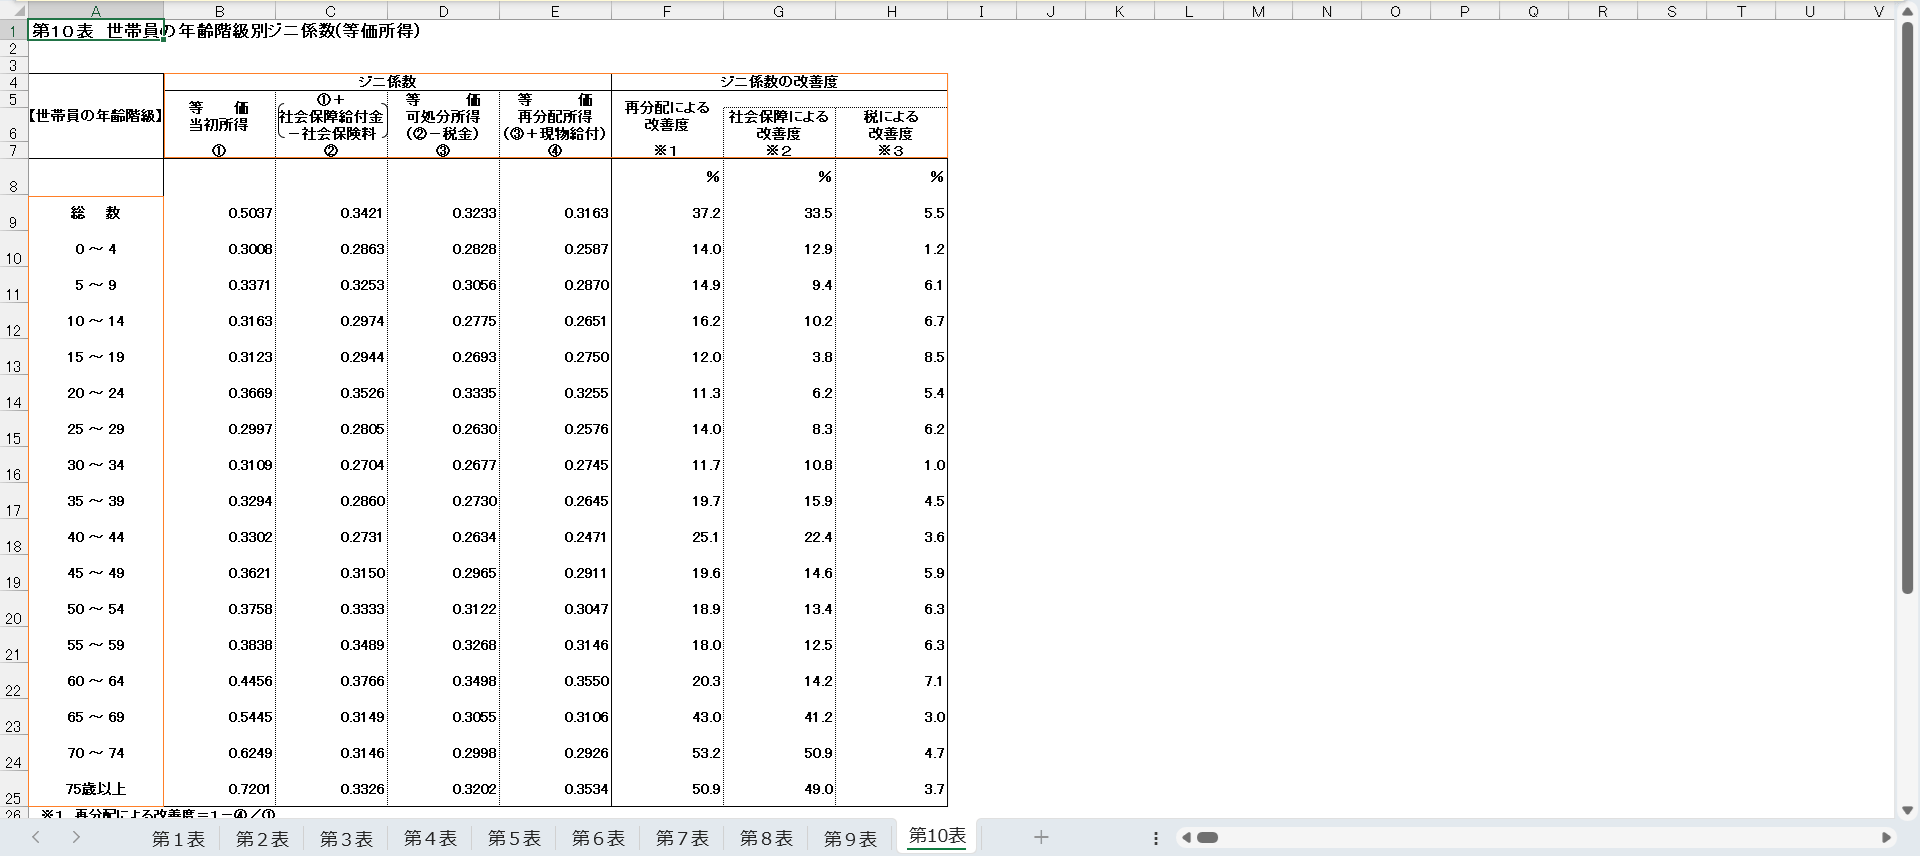Viewport: 1920px width, 856px height.
Task: Select cell with 総数 label
Action: [96, 213]
